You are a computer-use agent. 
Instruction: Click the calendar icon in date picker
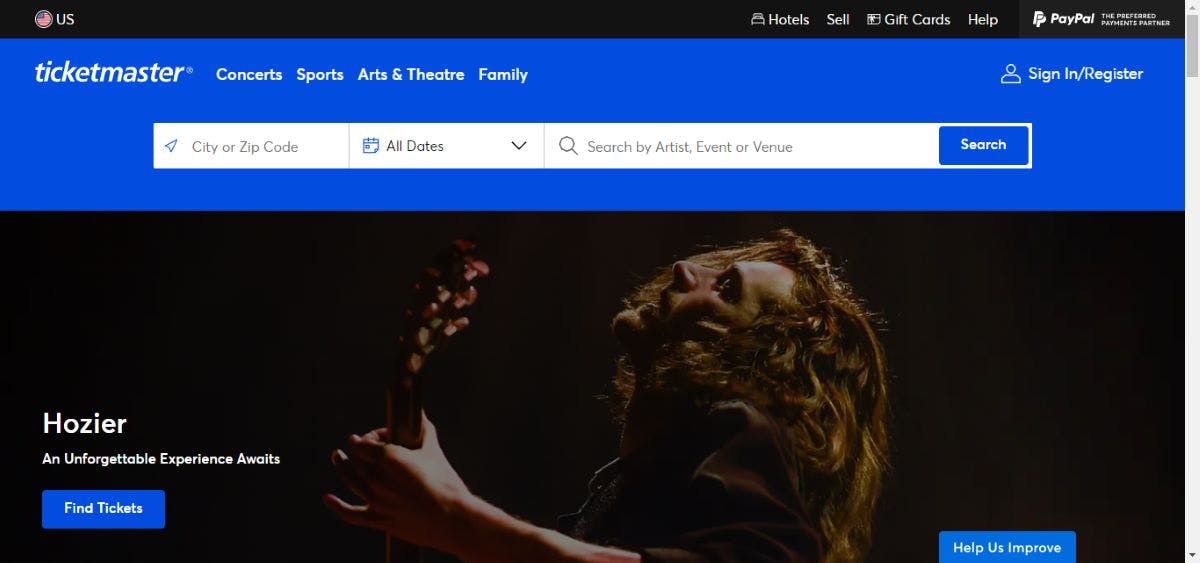pyautogui.click(x=371, y=146)
